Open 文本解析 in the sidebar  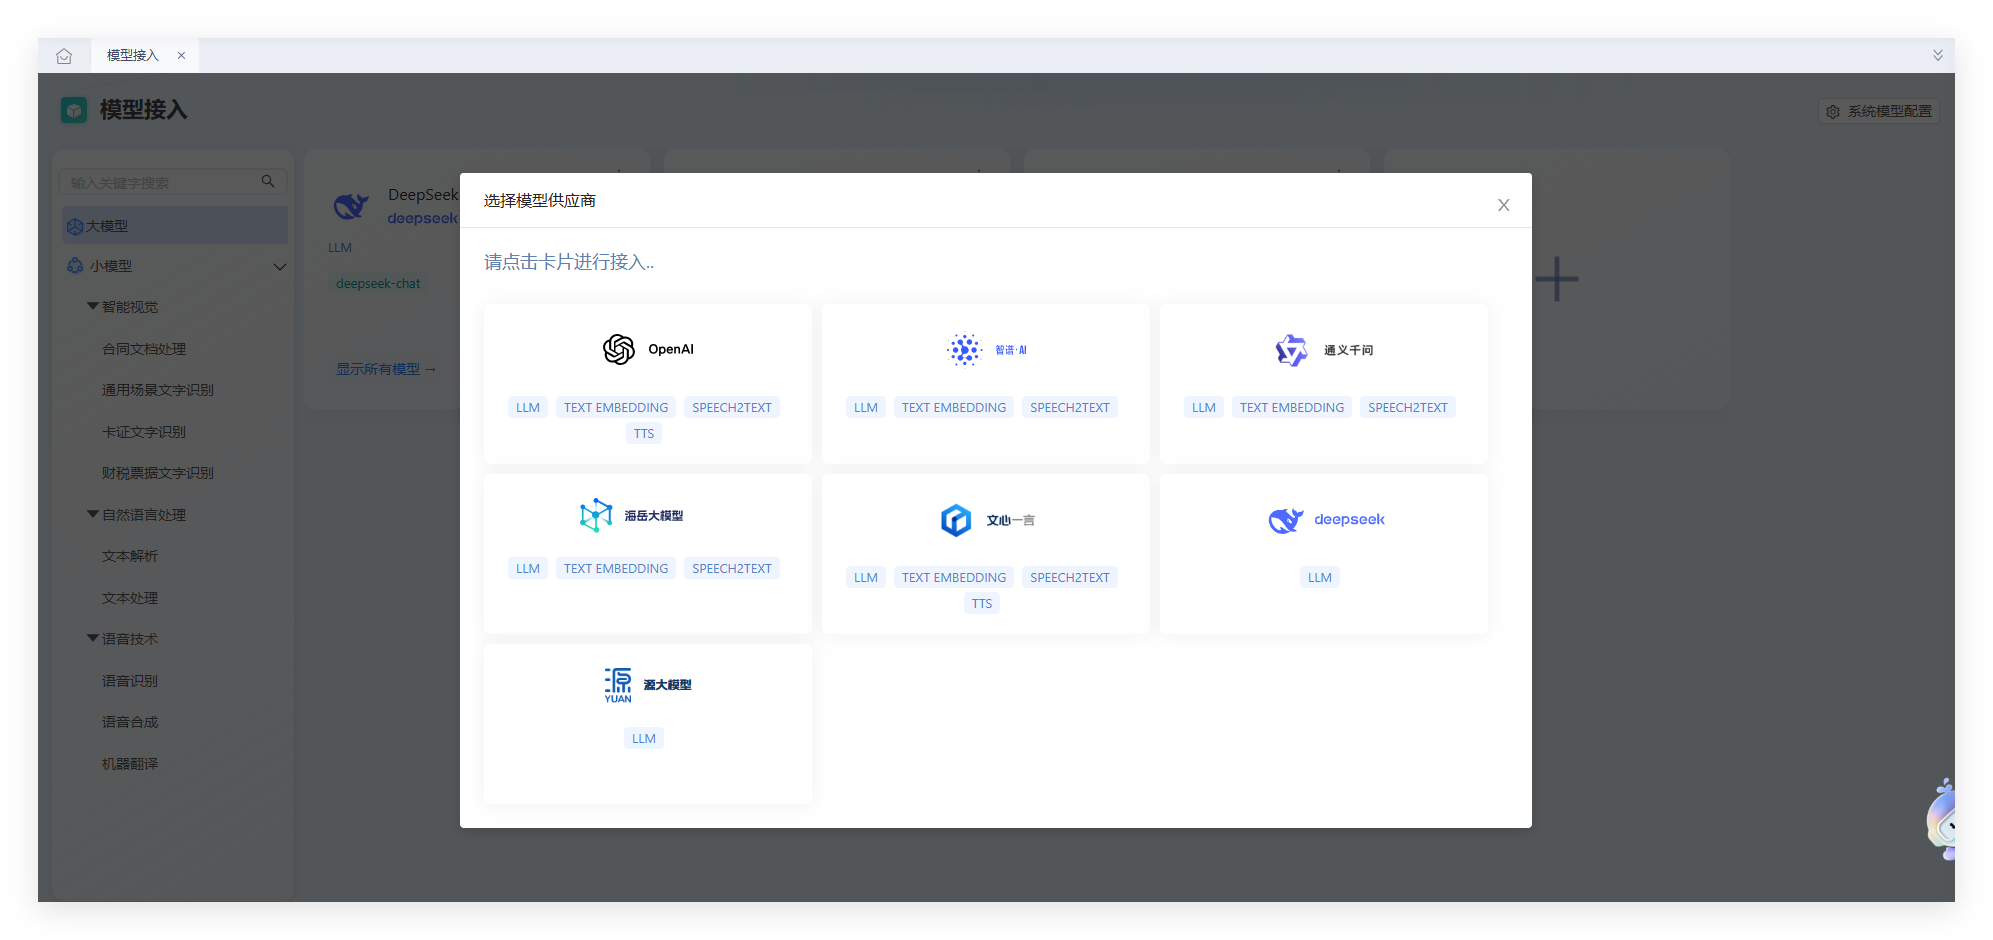pyautogui.click(x=130, y=556)
